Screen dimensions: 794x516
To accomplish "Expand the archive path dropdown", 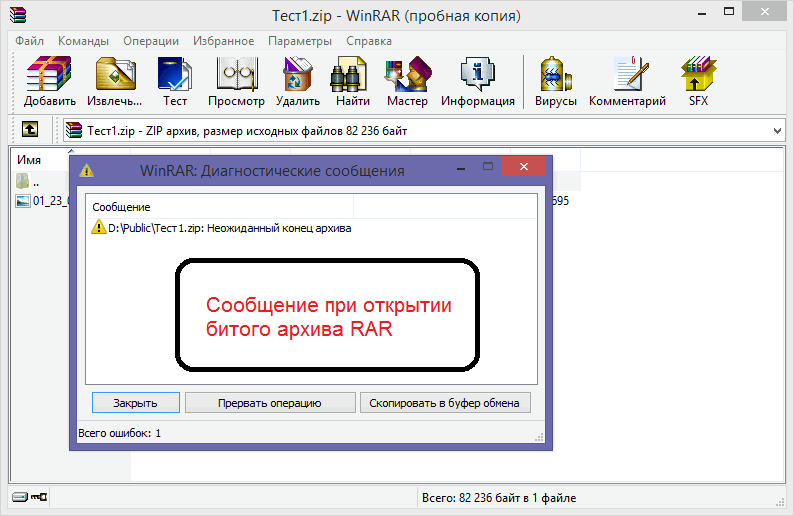I will 777,131.
